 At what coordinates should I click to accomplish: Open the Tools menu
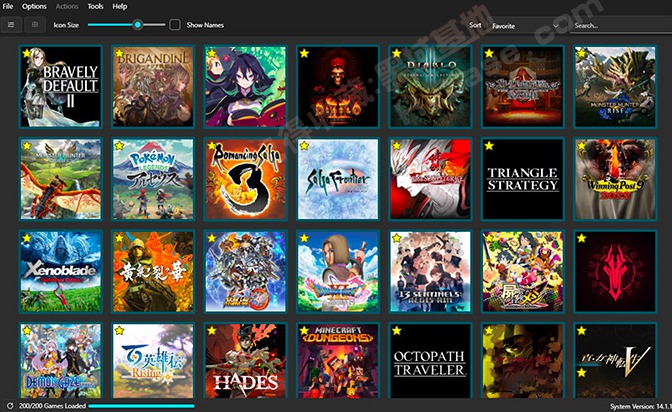click(x=95, y=6)
